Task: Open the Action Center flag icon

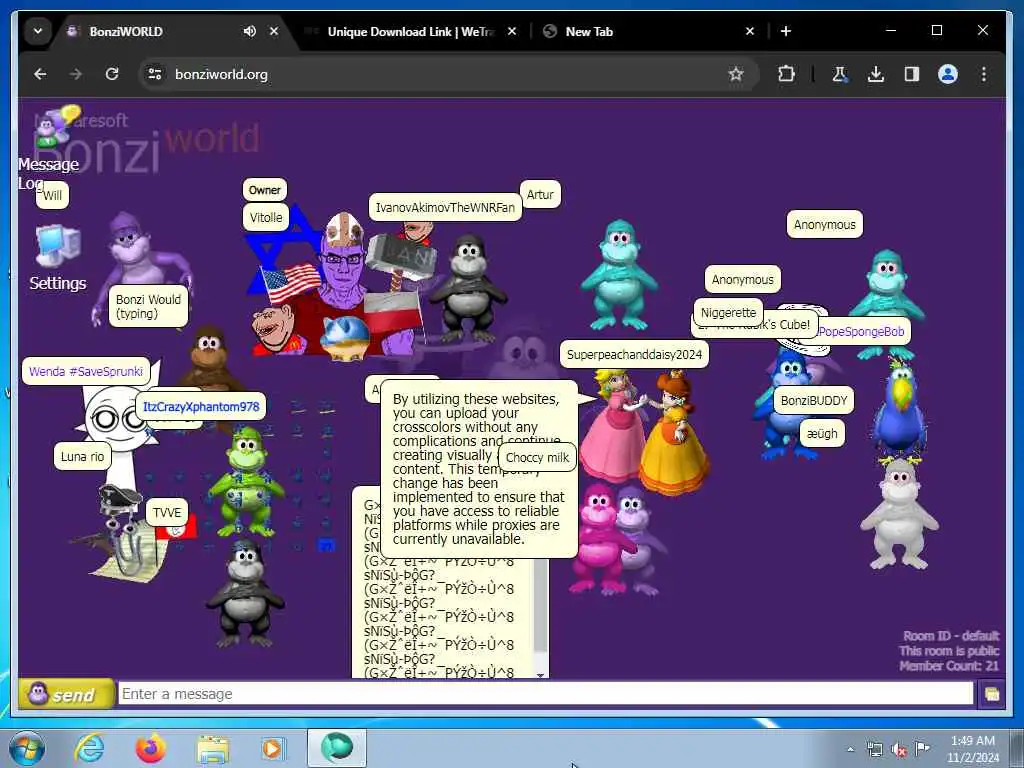Action: pyautogui.click(x=922, y=749)
